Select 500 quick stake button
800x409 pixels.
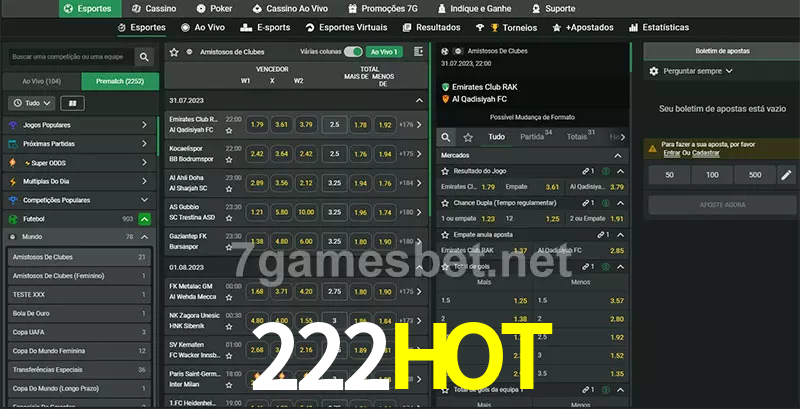tap(755, 175)
